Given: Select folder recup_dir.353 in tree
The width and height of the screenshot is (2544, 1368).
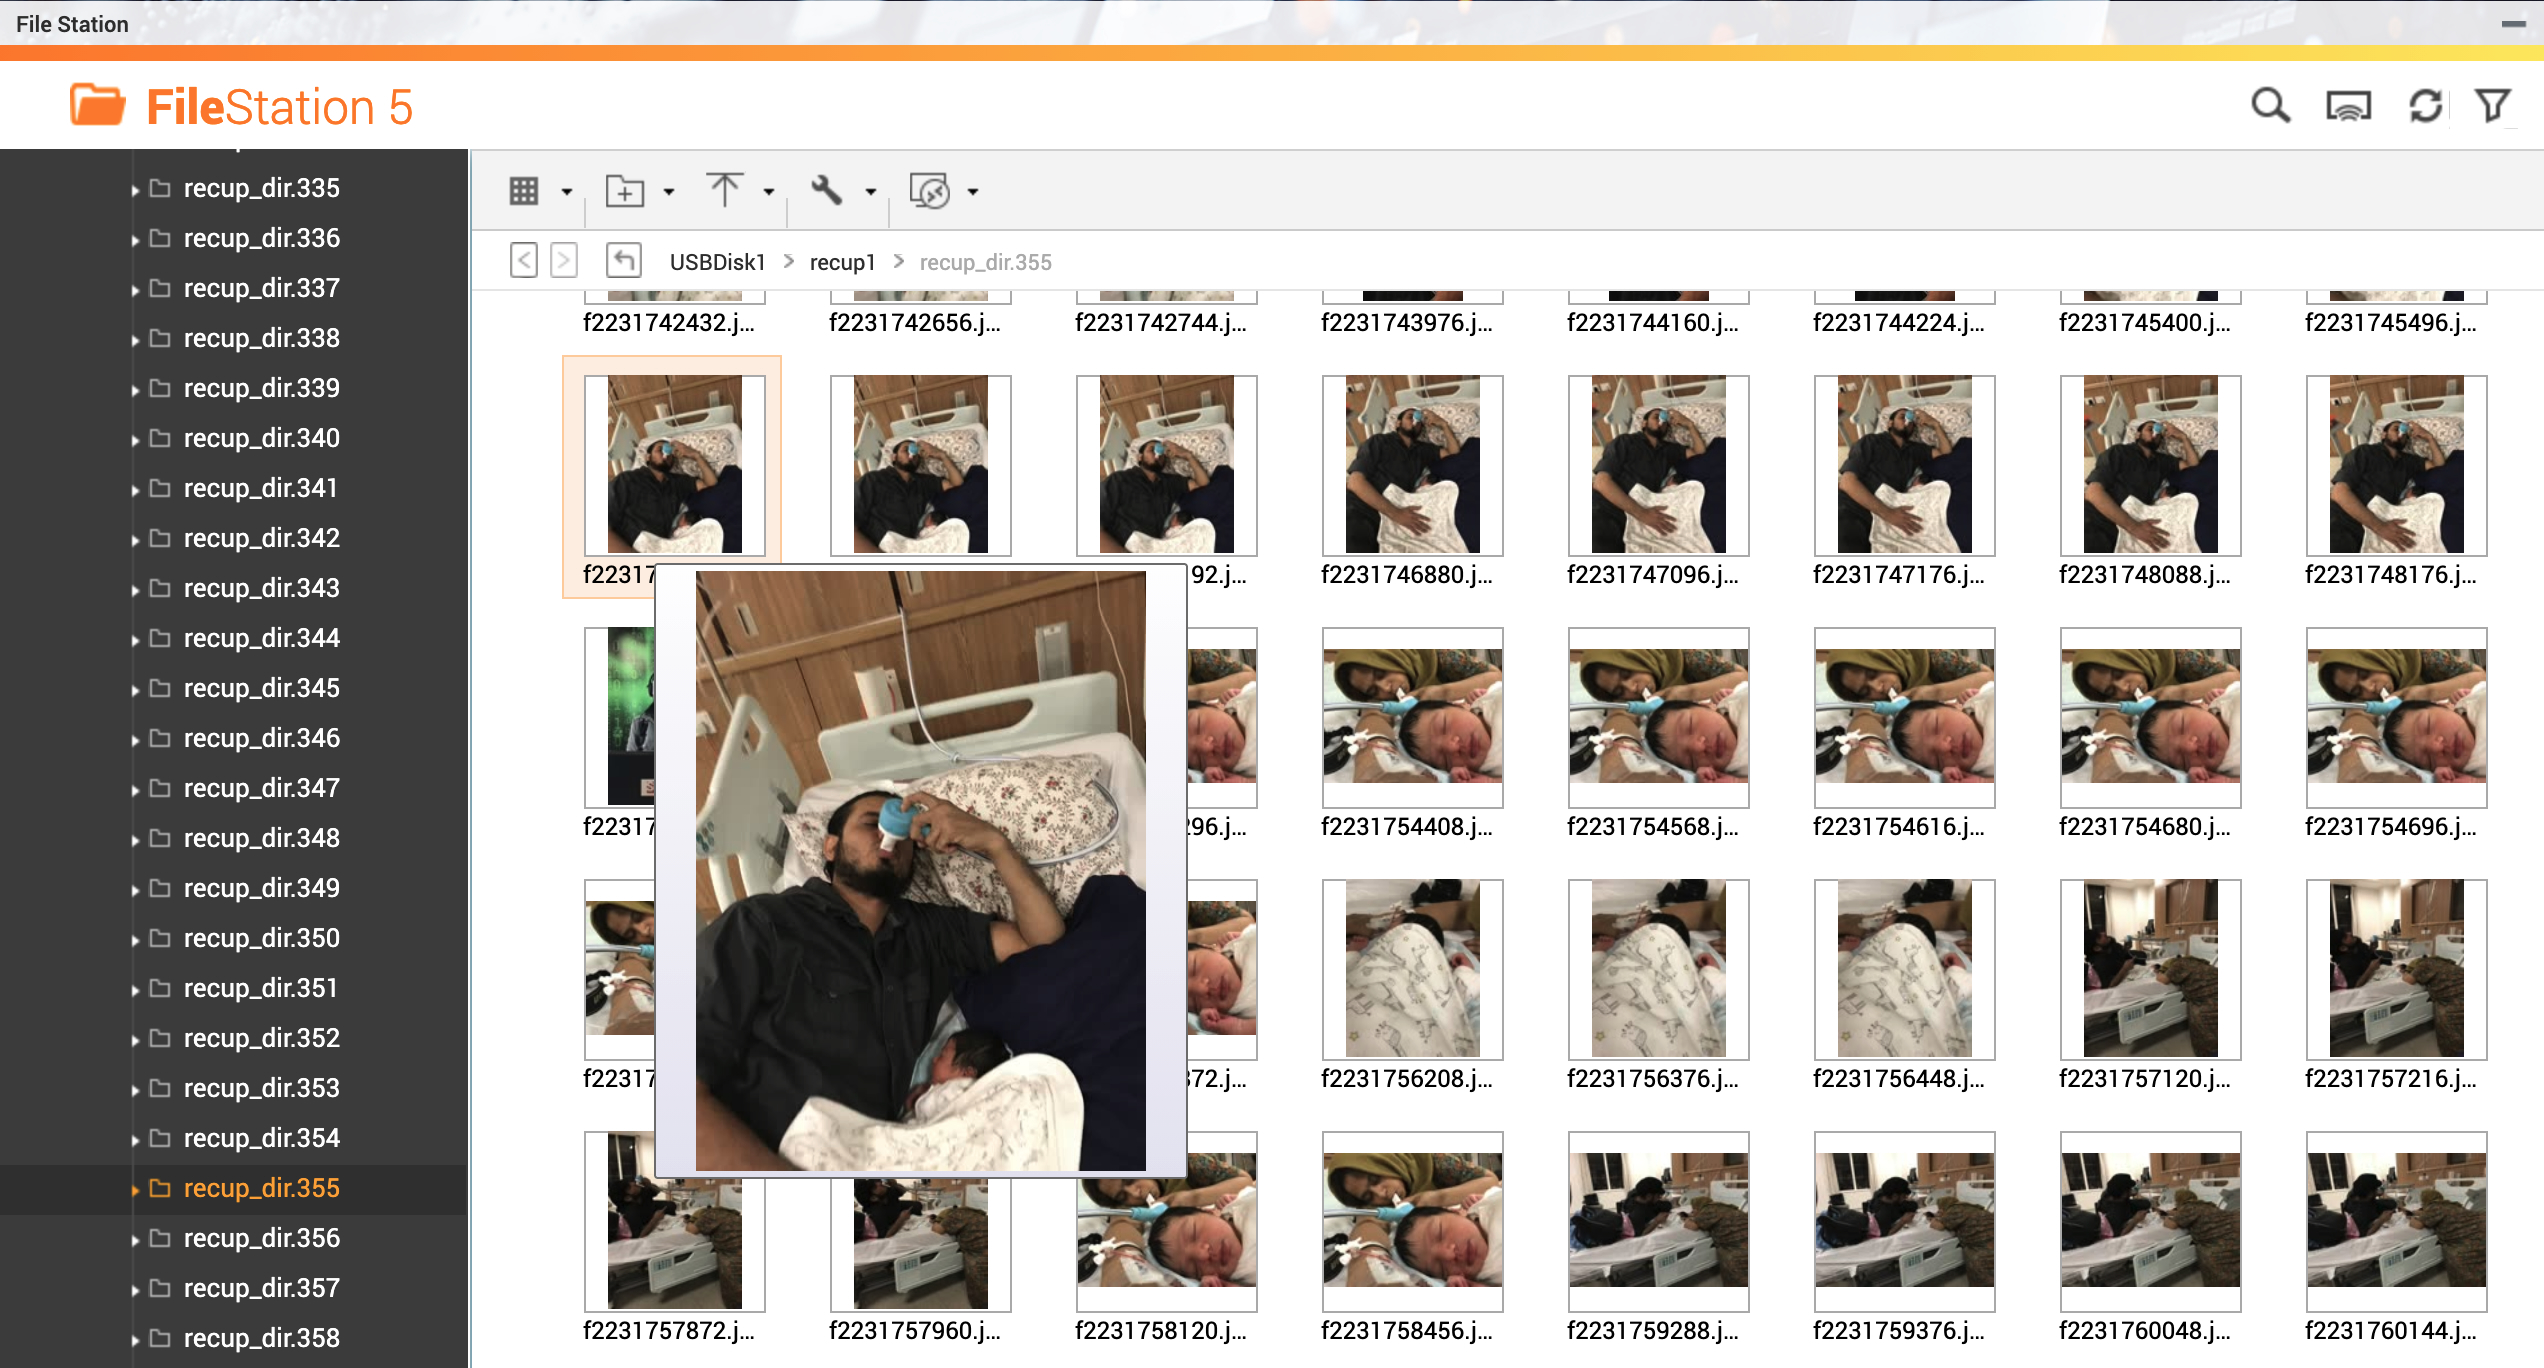Looking at the screenshot, I should (x=261, y=1088).
